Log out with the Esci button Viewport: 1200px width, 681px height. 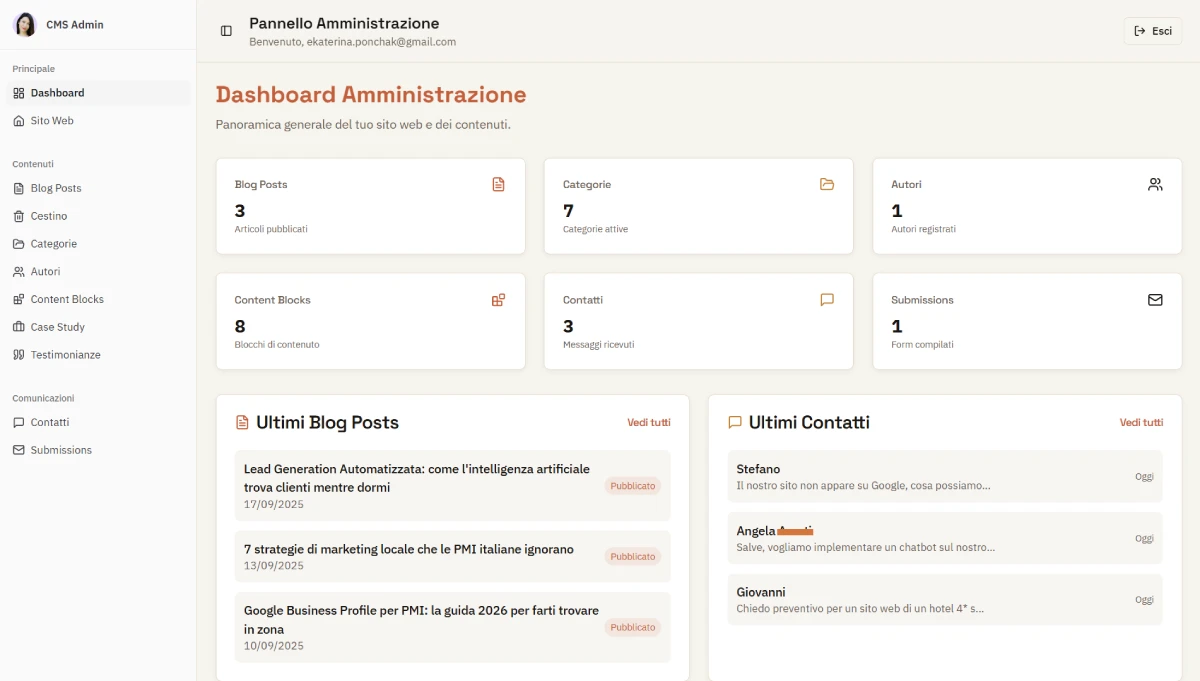tap(1152, 31)
